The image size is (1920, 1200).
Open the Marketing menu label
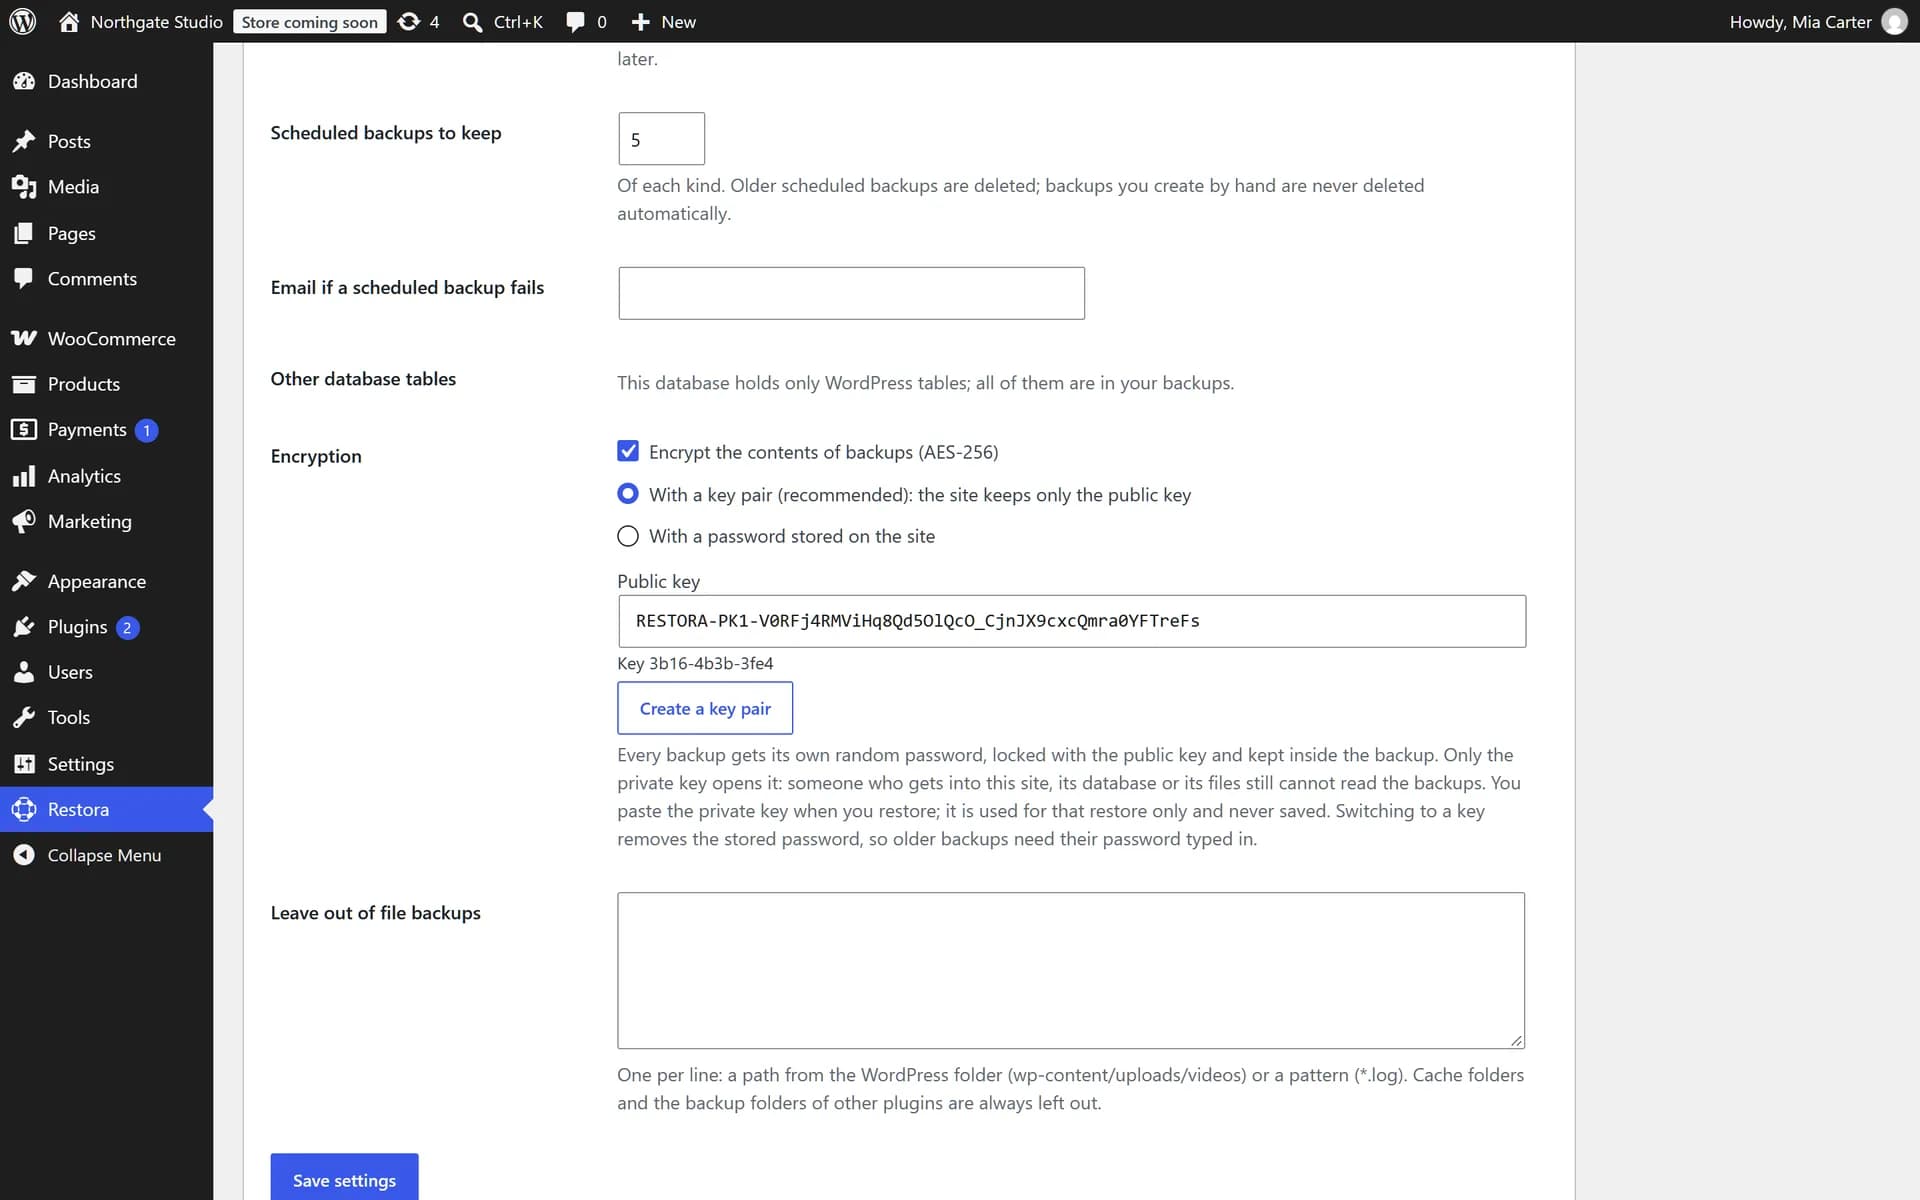[90, 521]
